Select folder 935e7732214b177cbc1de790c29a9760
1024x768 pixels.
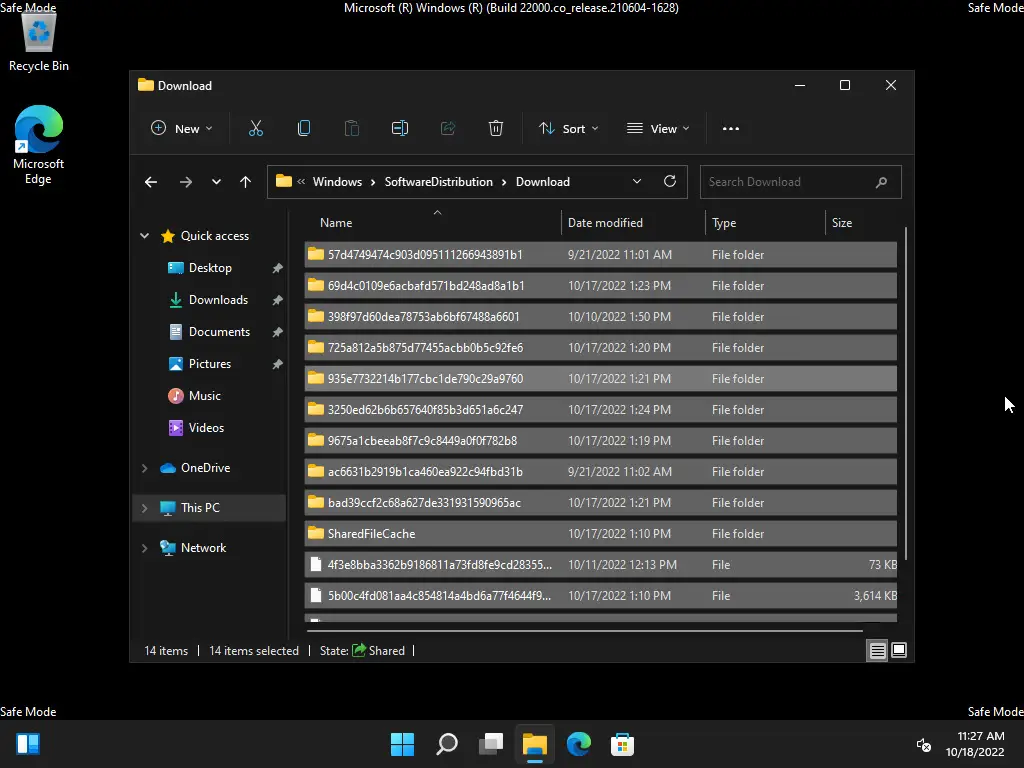(x=601, y=379)
